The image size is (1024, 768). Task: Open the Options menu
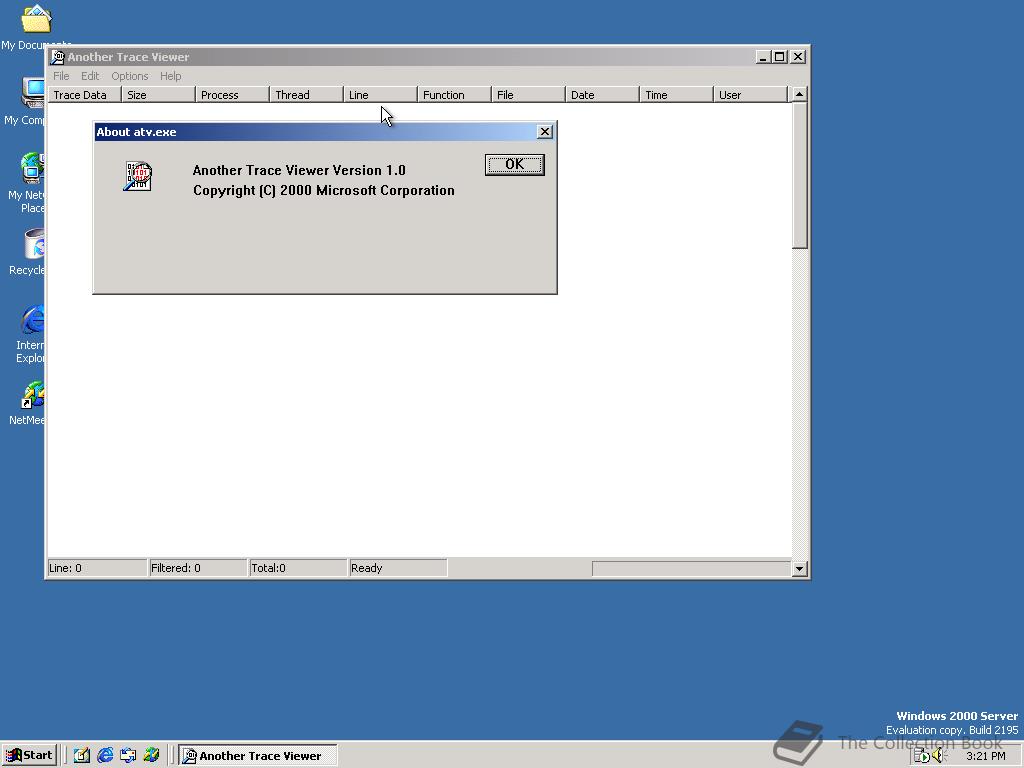tap(129, 76)
